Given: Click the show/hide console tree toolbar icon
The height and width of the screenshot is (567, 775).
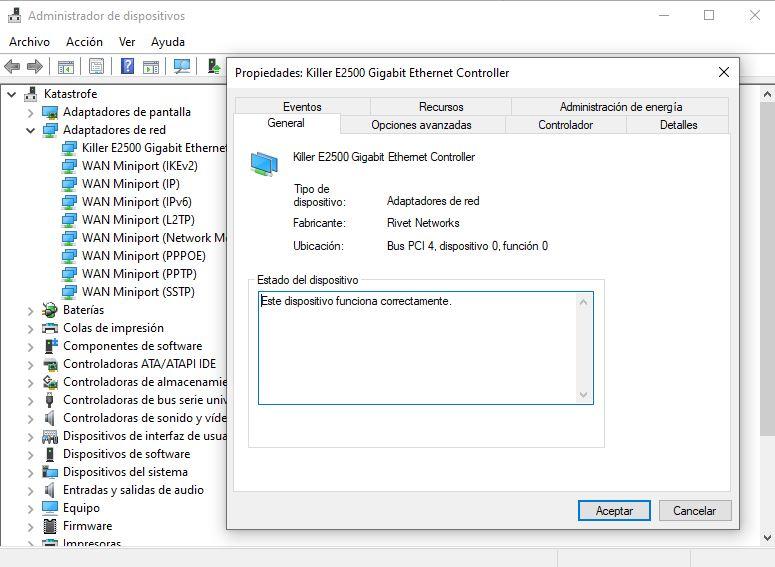Looking at the screenshot, I should (66, 66).
